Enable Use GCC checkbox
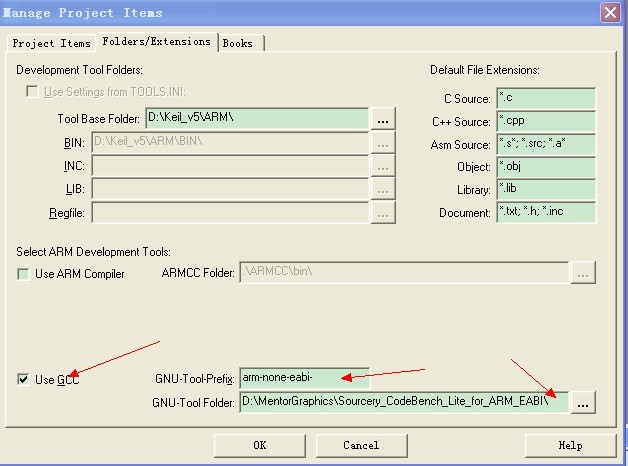The width and height of the screenshot is (628, 466). (x=24, y=379)
